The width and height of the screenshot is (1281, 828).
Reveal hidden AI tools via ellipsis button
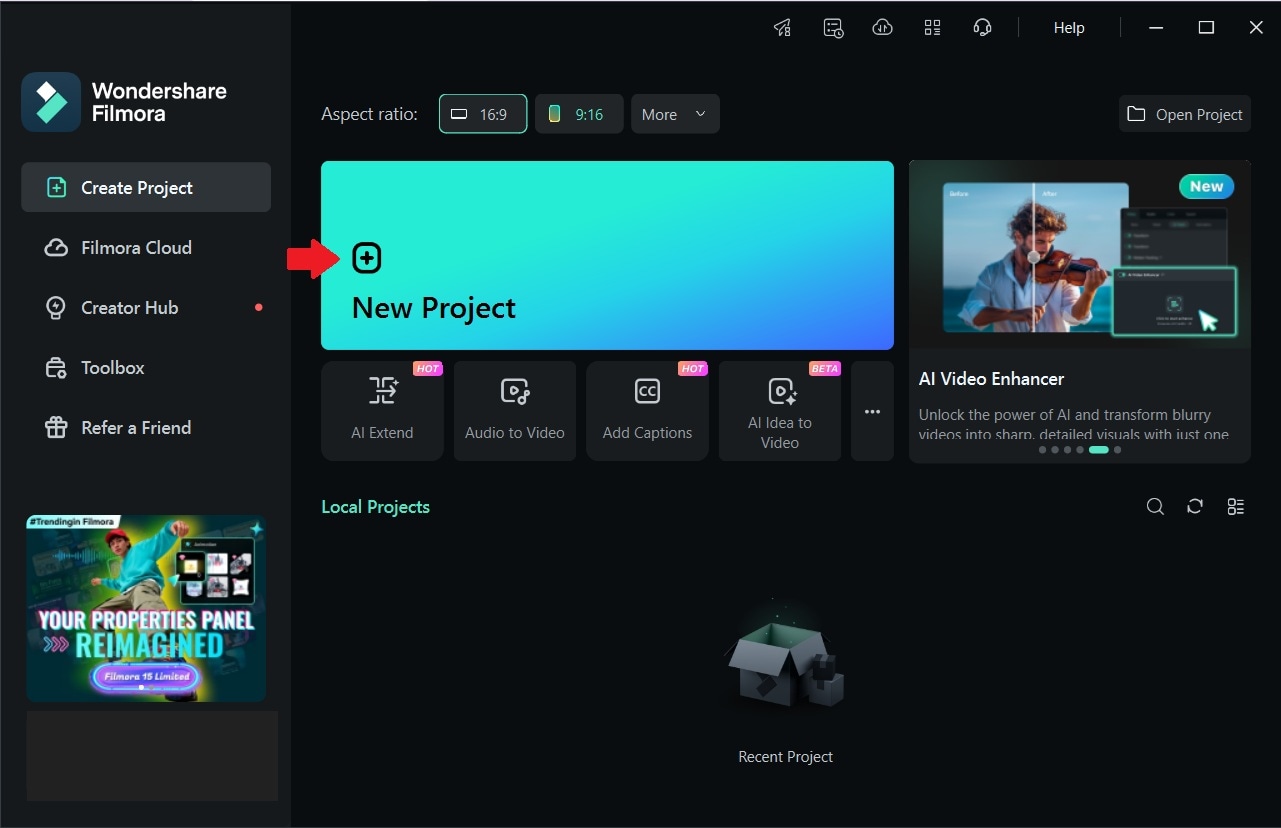871,410
